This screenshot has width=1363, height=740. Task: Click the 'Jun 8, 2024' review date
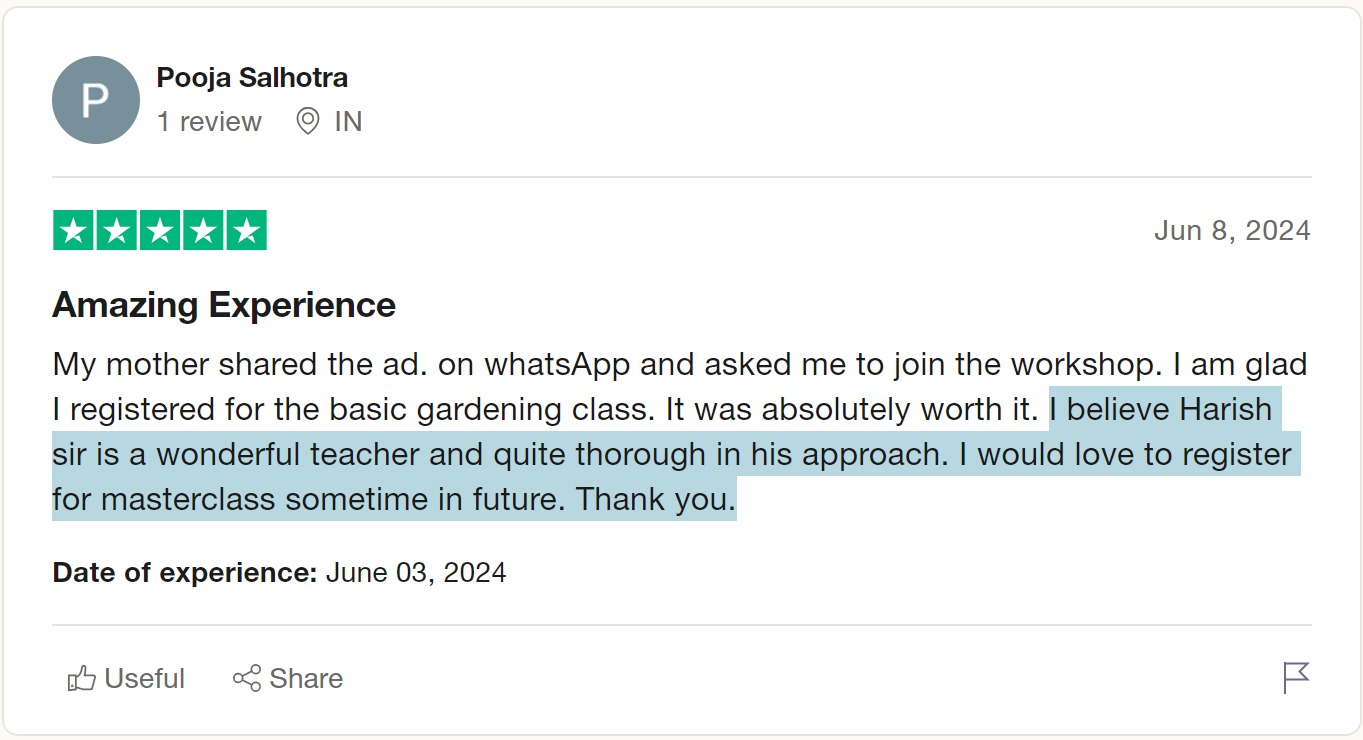pyautogui.click(x=1232, y=231)
